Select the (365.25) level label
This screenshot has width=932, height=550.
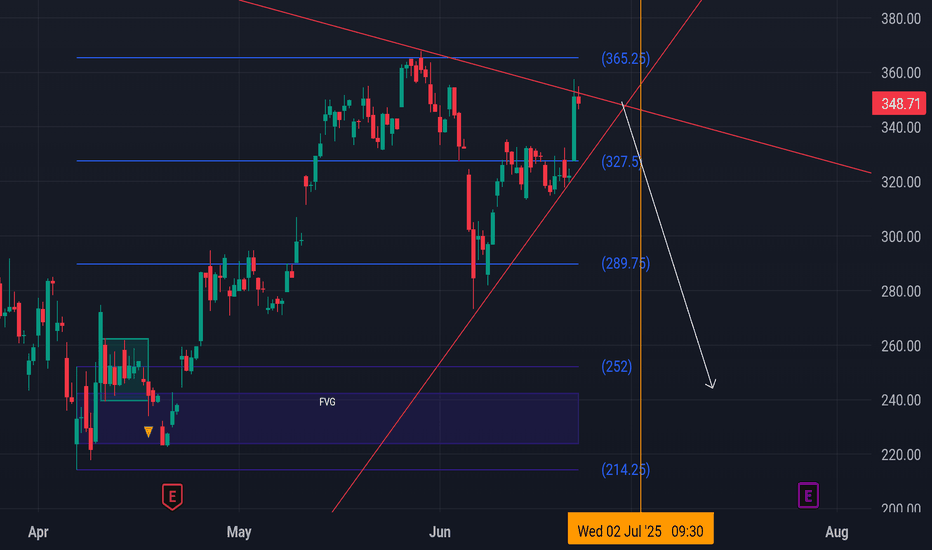[x=625, y=58]
